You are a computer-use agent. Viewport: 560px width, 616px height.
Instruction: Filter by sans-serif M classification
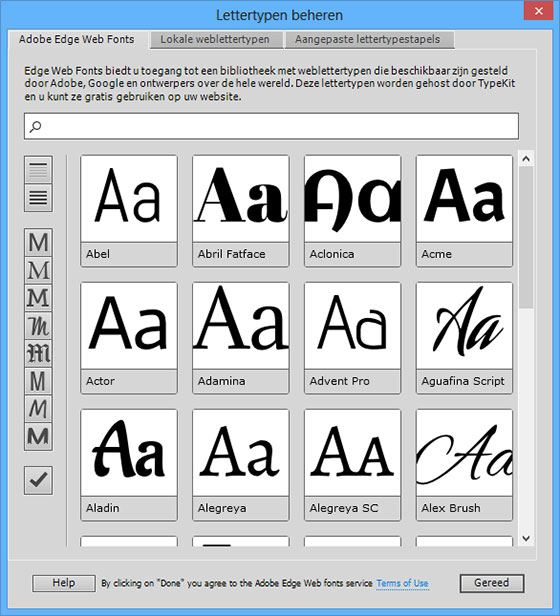tap(38, 242)
